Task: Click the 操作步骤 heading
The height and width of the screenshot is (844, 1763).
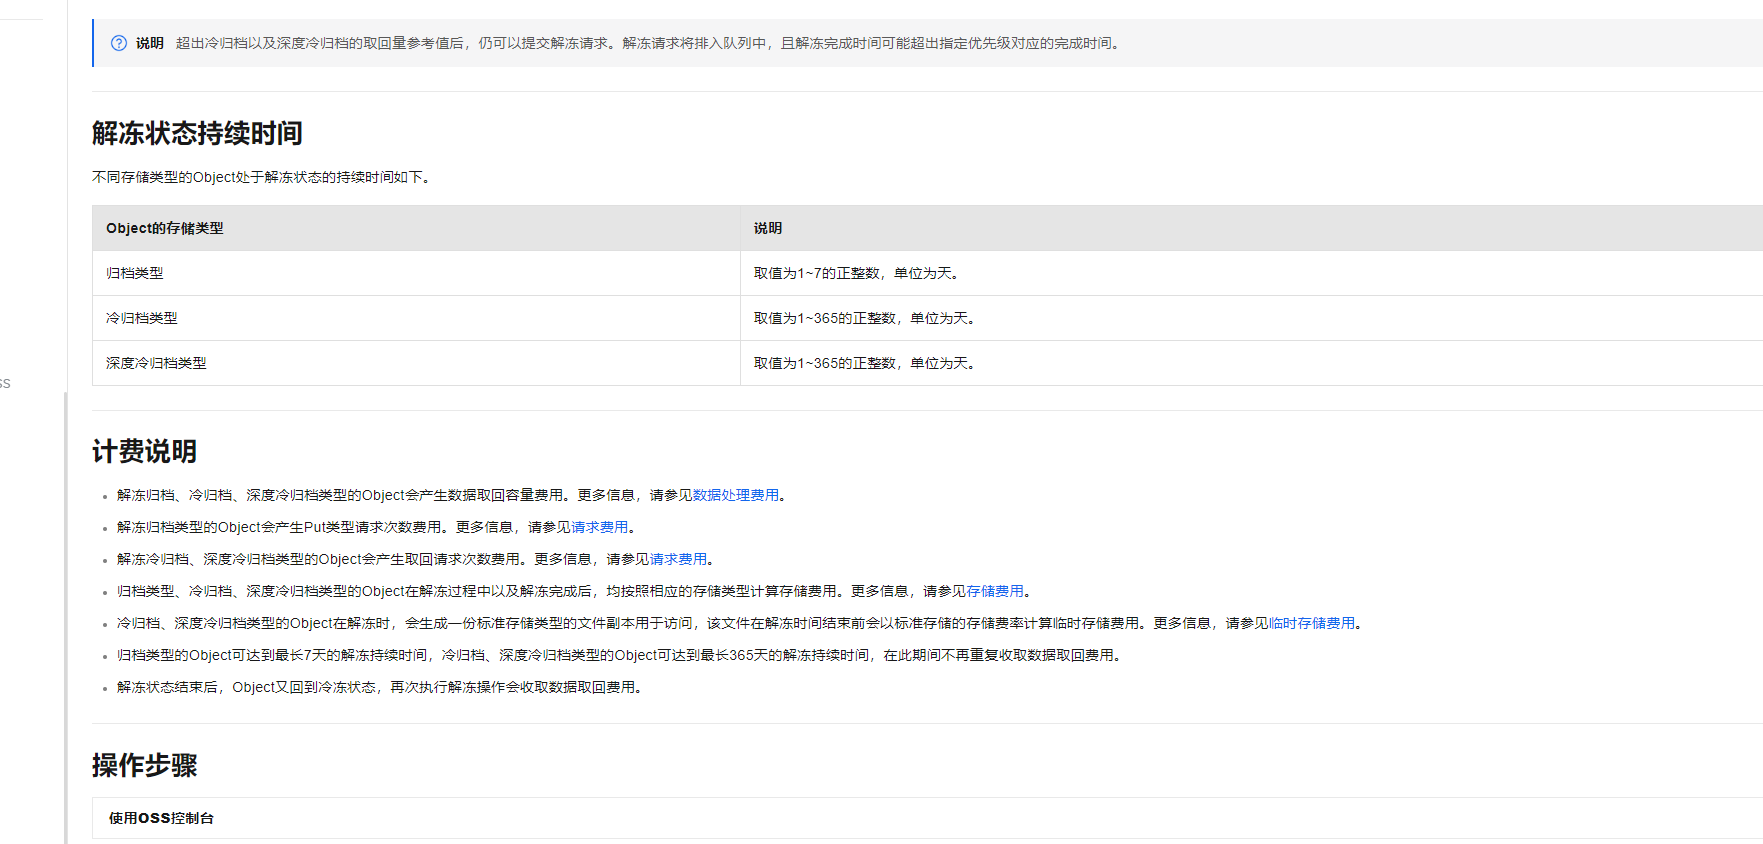Action: coord(144,765)
